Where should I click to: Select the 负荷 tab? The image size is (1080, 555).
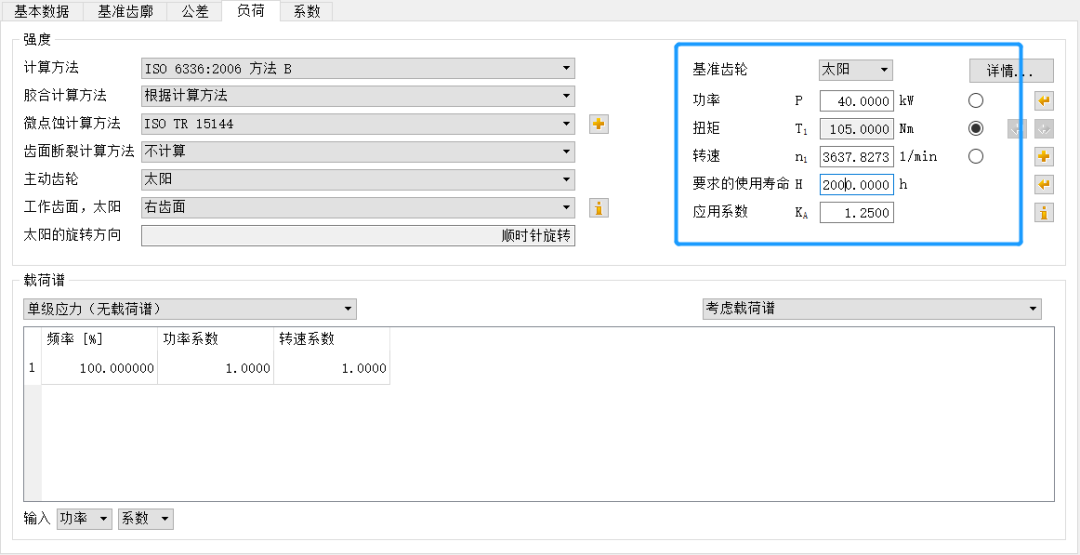pos(251,10)
